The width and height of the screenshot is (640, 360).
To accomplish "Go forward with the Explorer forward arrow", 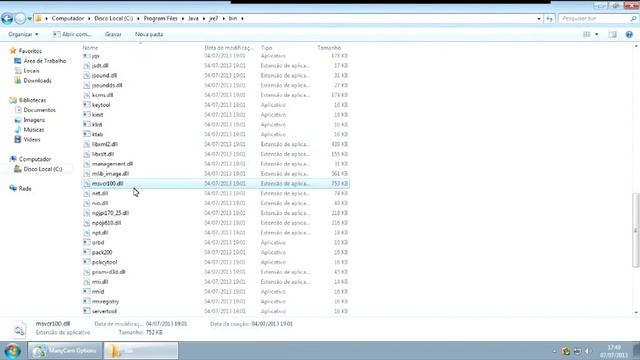I will click(20, 18).
